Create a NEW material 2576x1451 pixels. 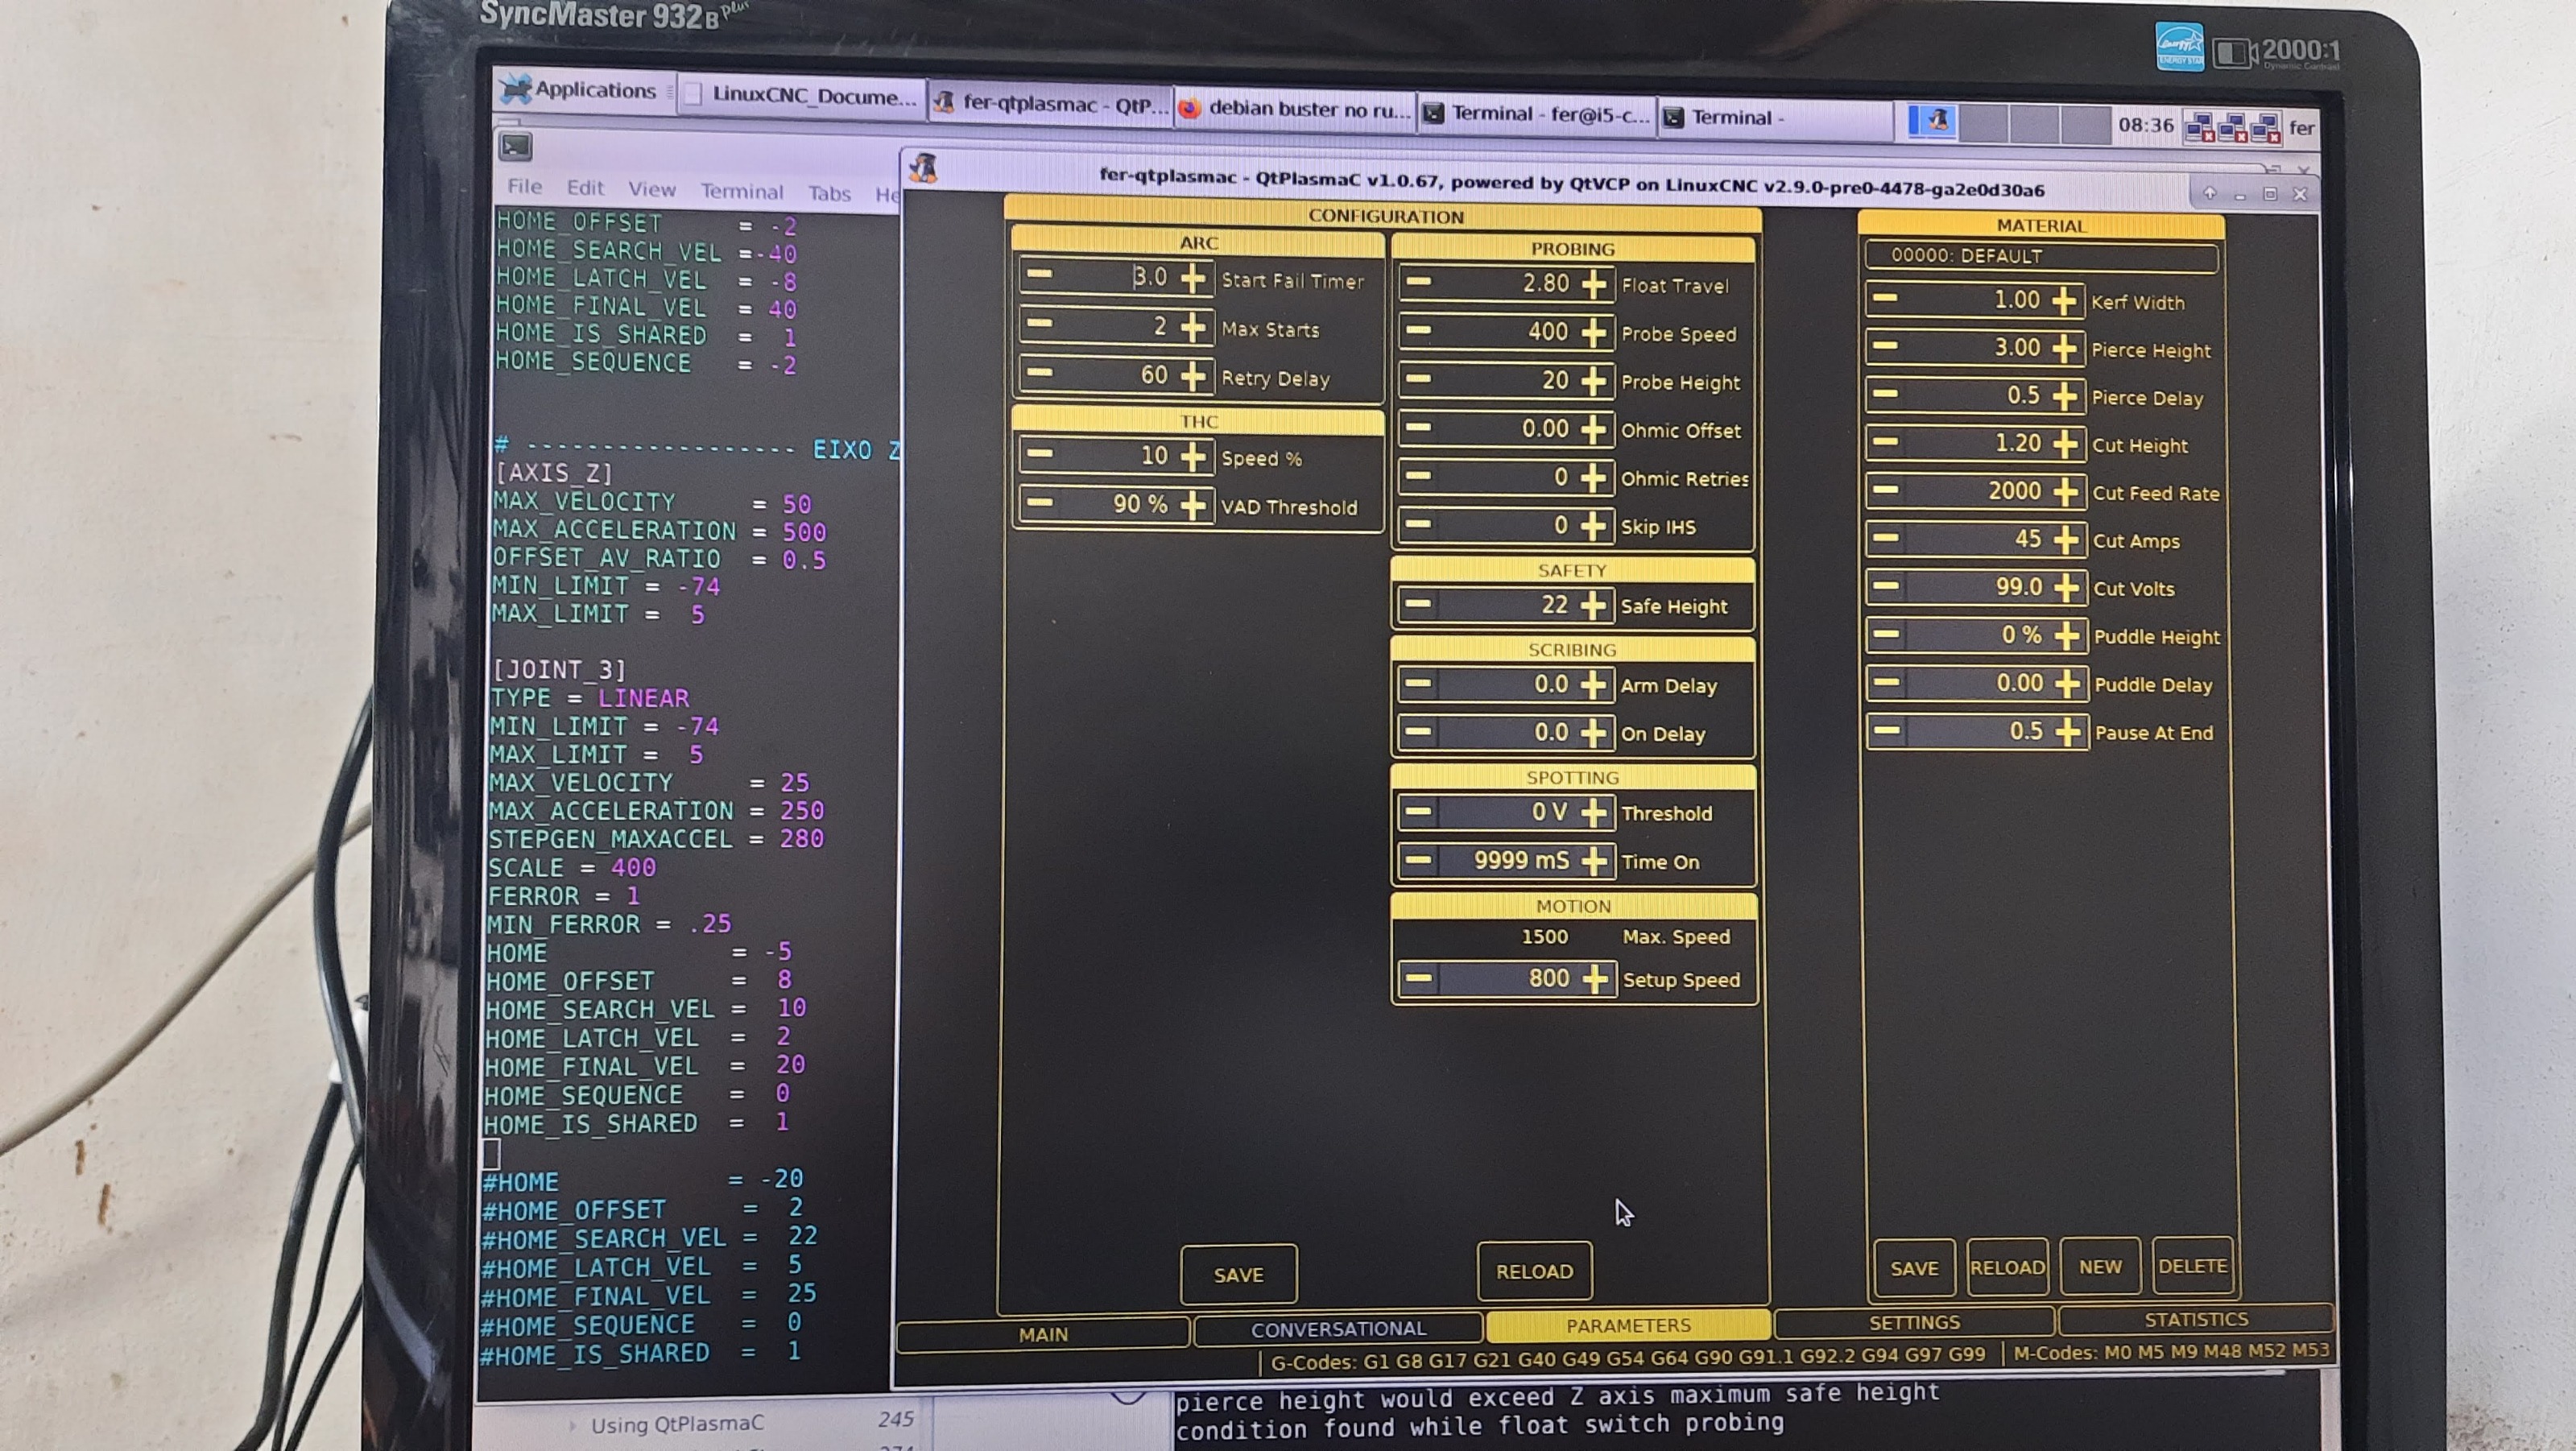click(2100, 1266)
